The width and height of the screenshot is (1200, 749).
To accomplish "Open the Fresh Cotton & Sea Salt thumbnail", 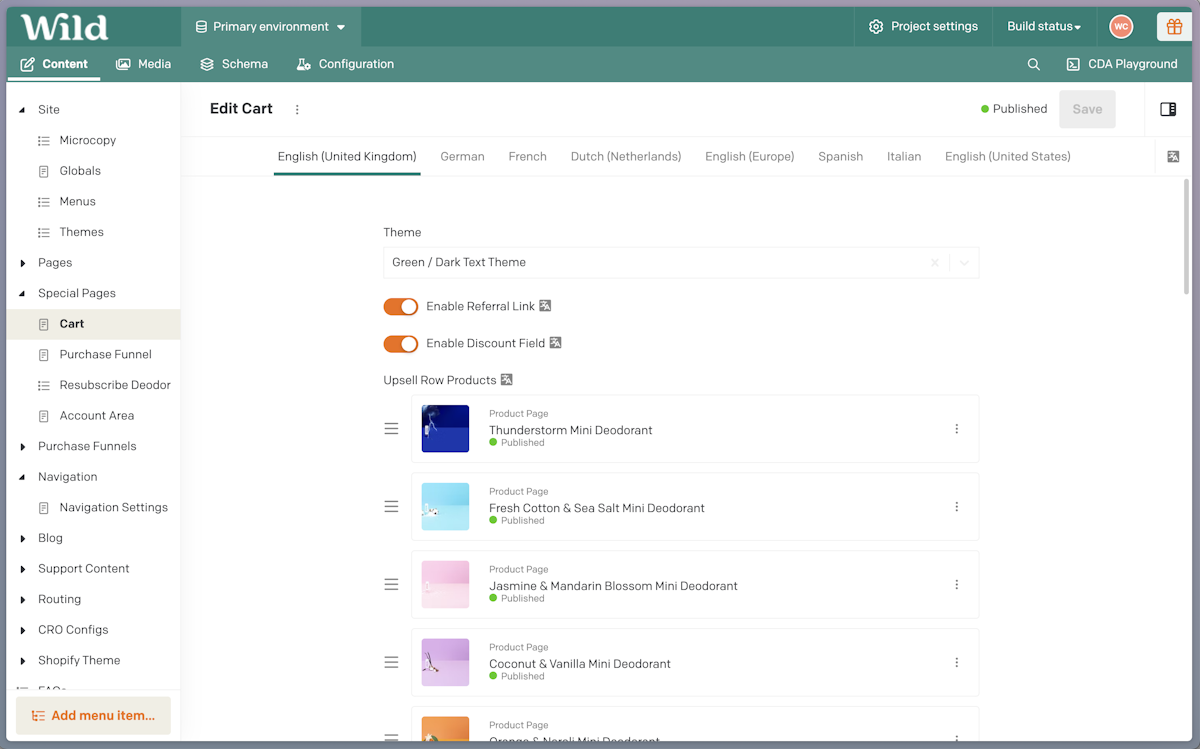I will [x=445, y=507].
